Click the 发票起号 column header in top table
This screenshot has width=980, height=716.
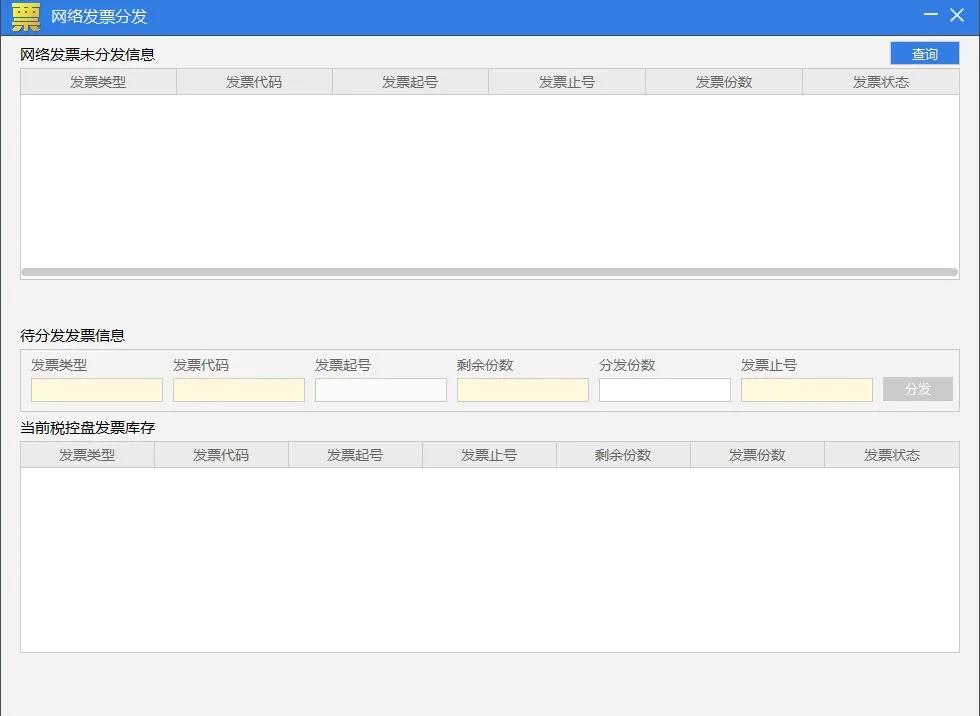click(x=410, y=81)
